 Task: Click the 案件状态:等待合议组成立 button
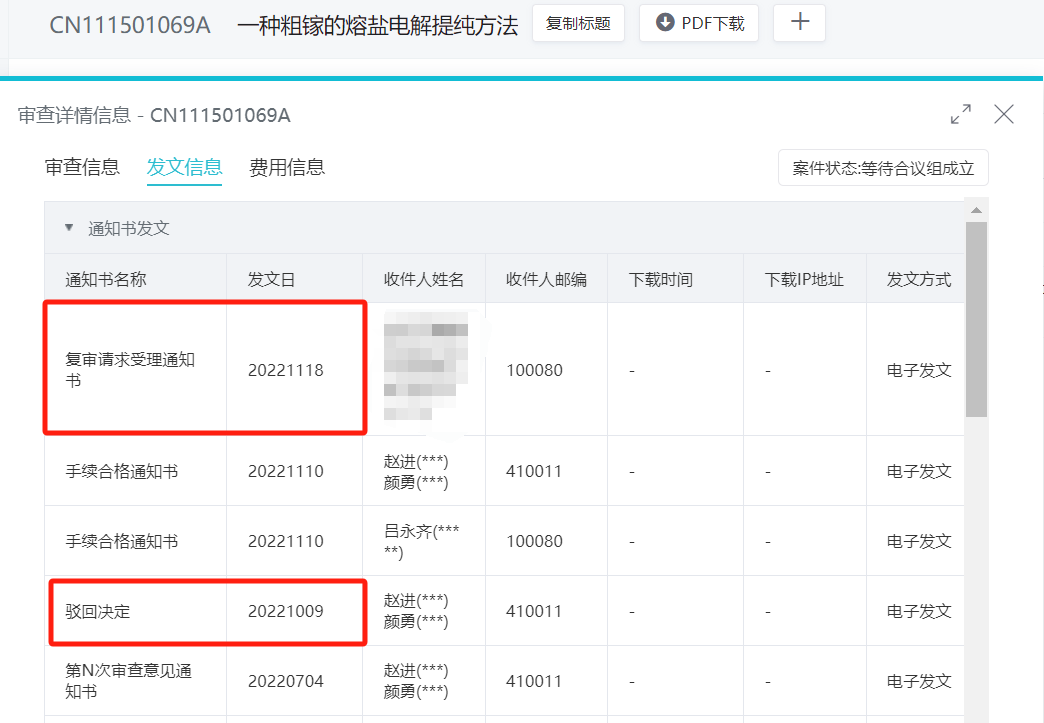[883, 168]
